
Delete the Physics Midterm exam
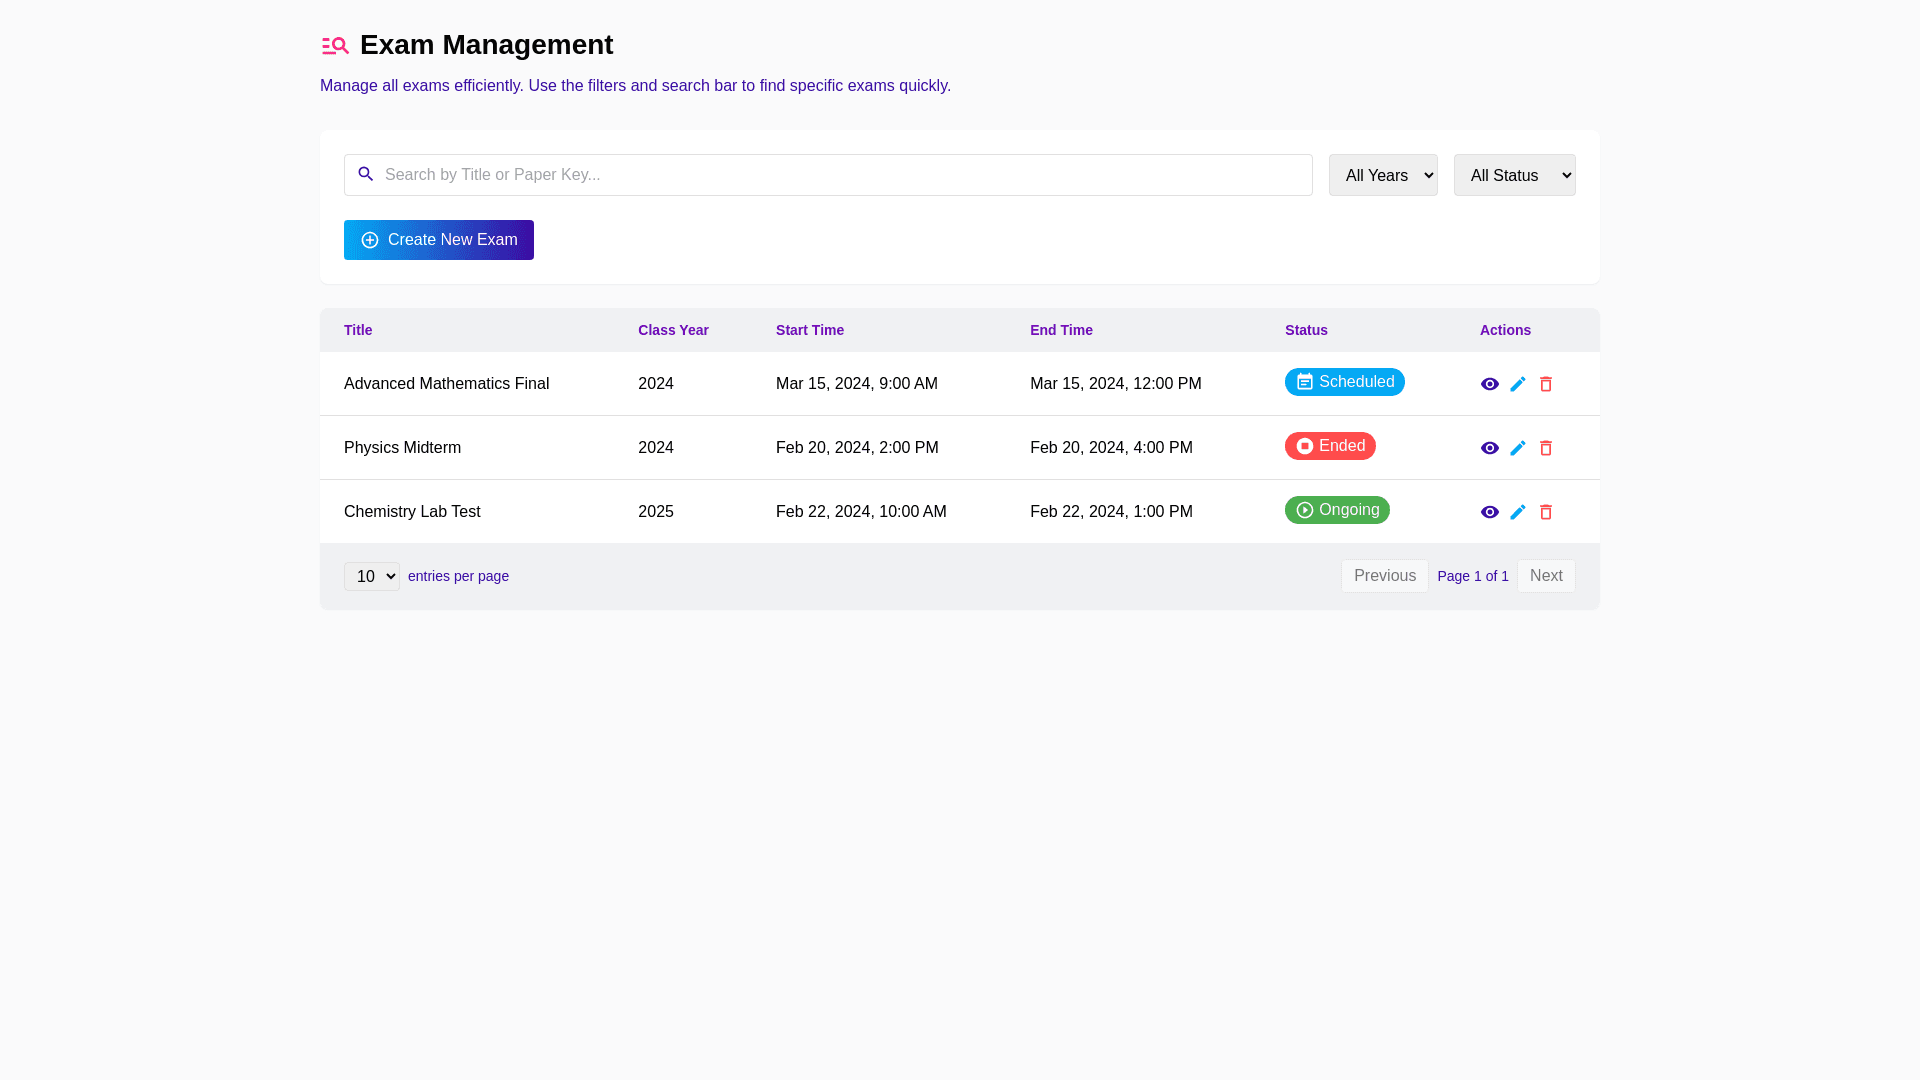pyautogui.click(x=1545, y=448)
